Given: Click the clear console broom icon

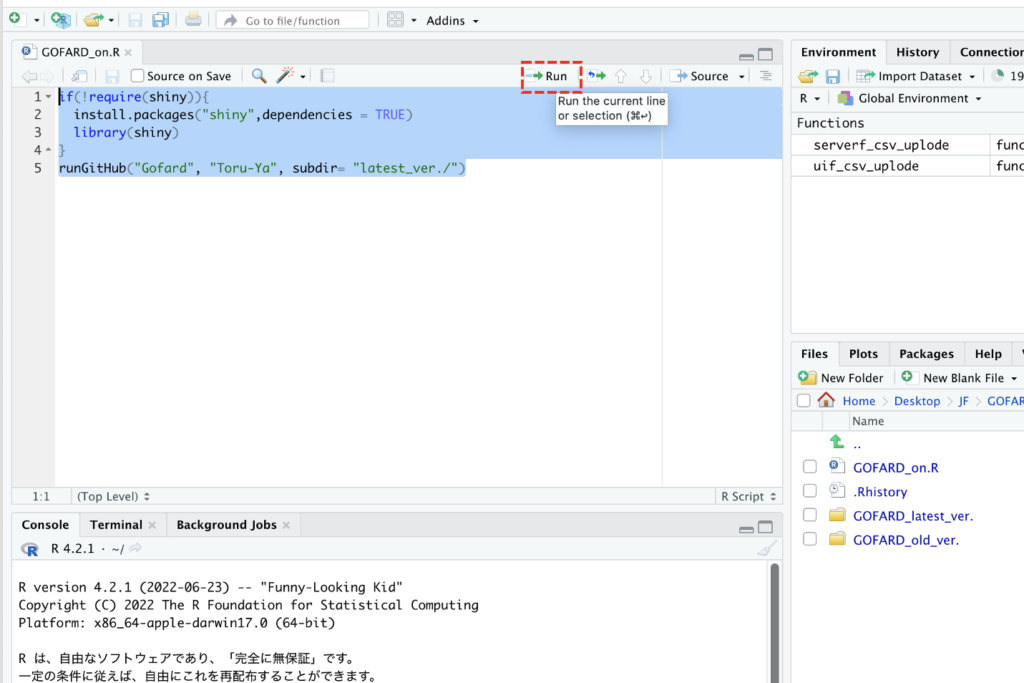Looking at the screenshot, I should tap(766, 548).
